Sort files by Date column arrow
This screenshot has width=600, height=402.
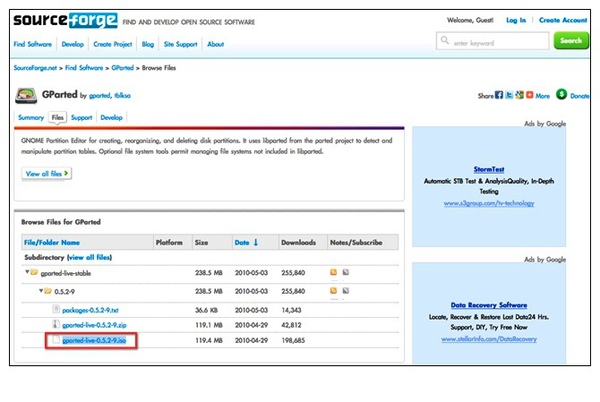(x=256, y=242)
